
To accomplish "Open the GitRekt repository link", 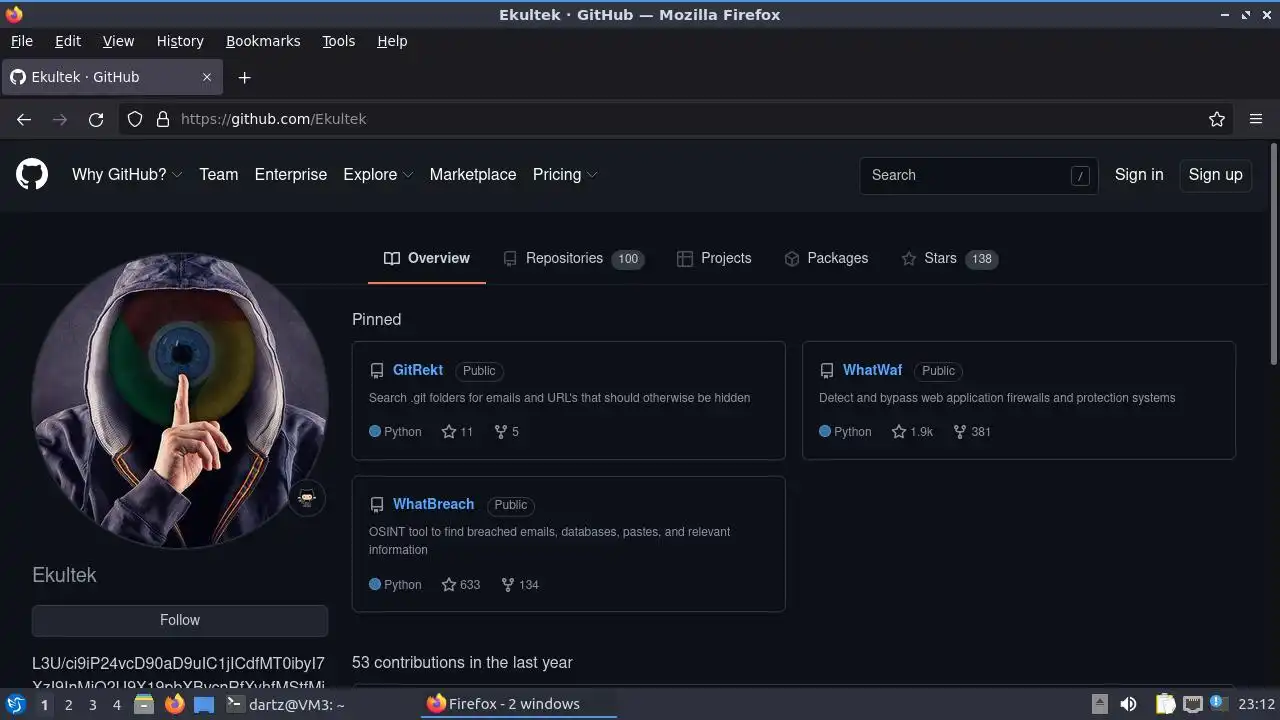I will 418,370.
